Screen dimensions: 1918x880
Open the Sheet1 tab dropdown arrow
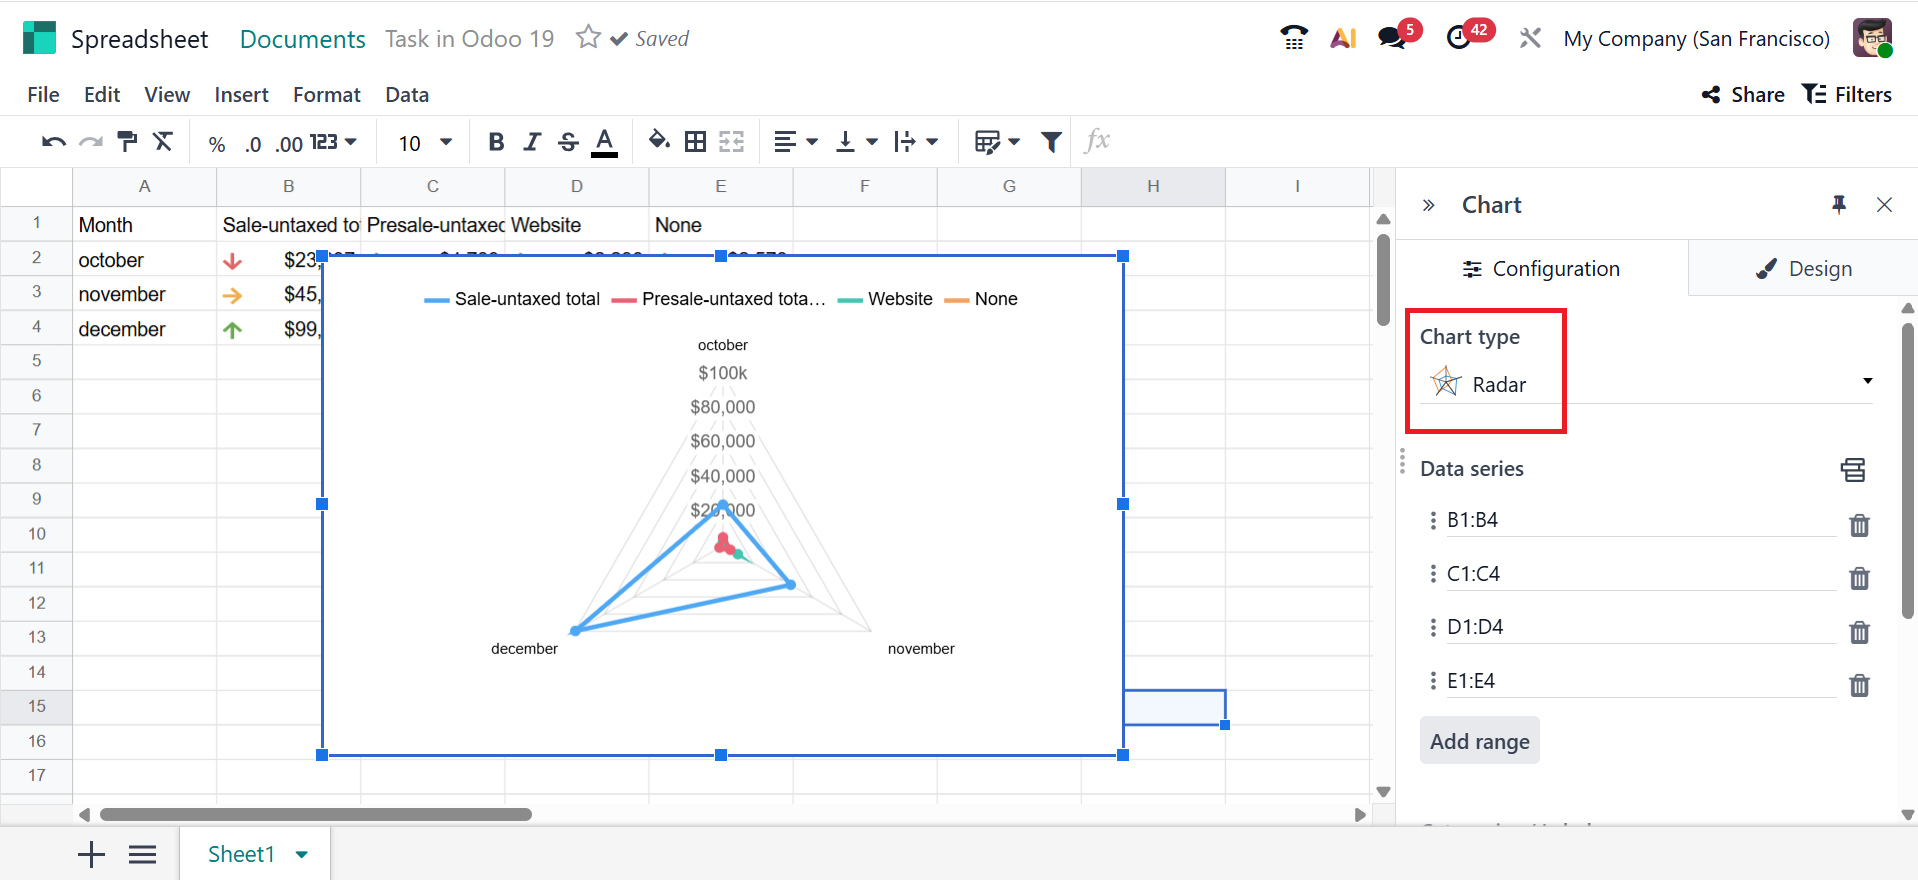coord(302,854)
